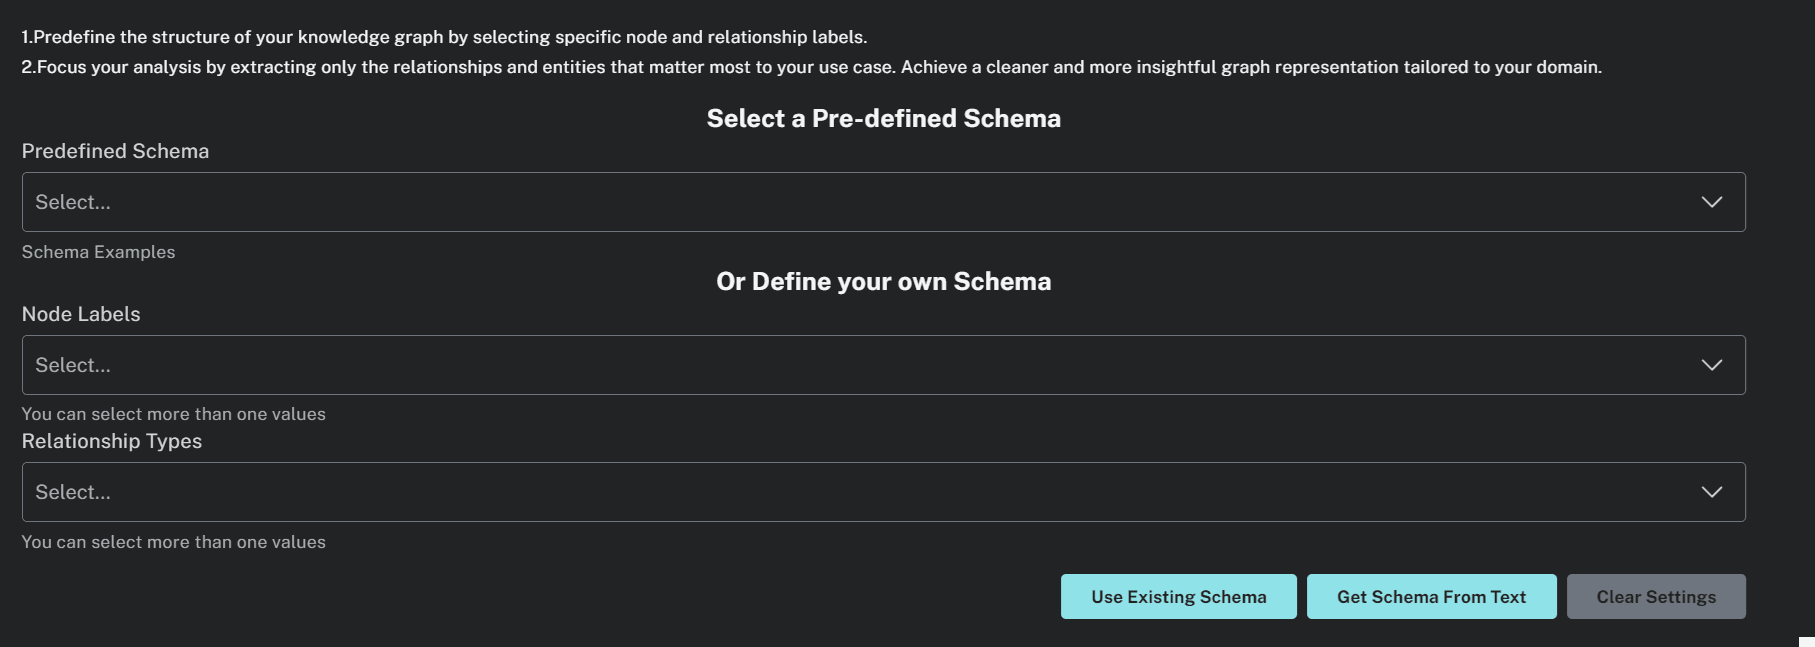Click the Select a Pre-defined Schema heading
Viewport: 1815px width, 647px height.
coord(884,118)
